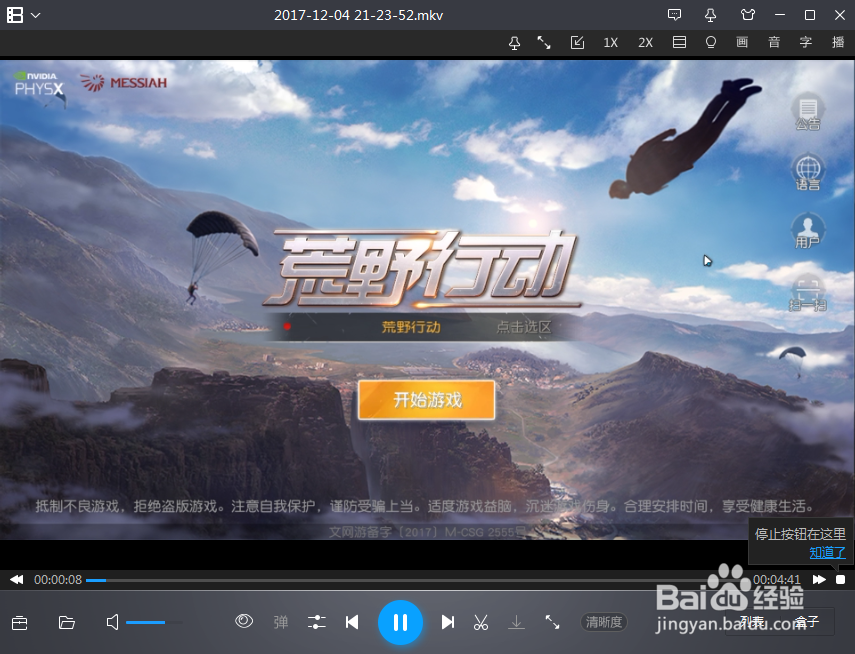855x654 pixels.
Task: Open the main menu list icon
Action: coord(15,15)
